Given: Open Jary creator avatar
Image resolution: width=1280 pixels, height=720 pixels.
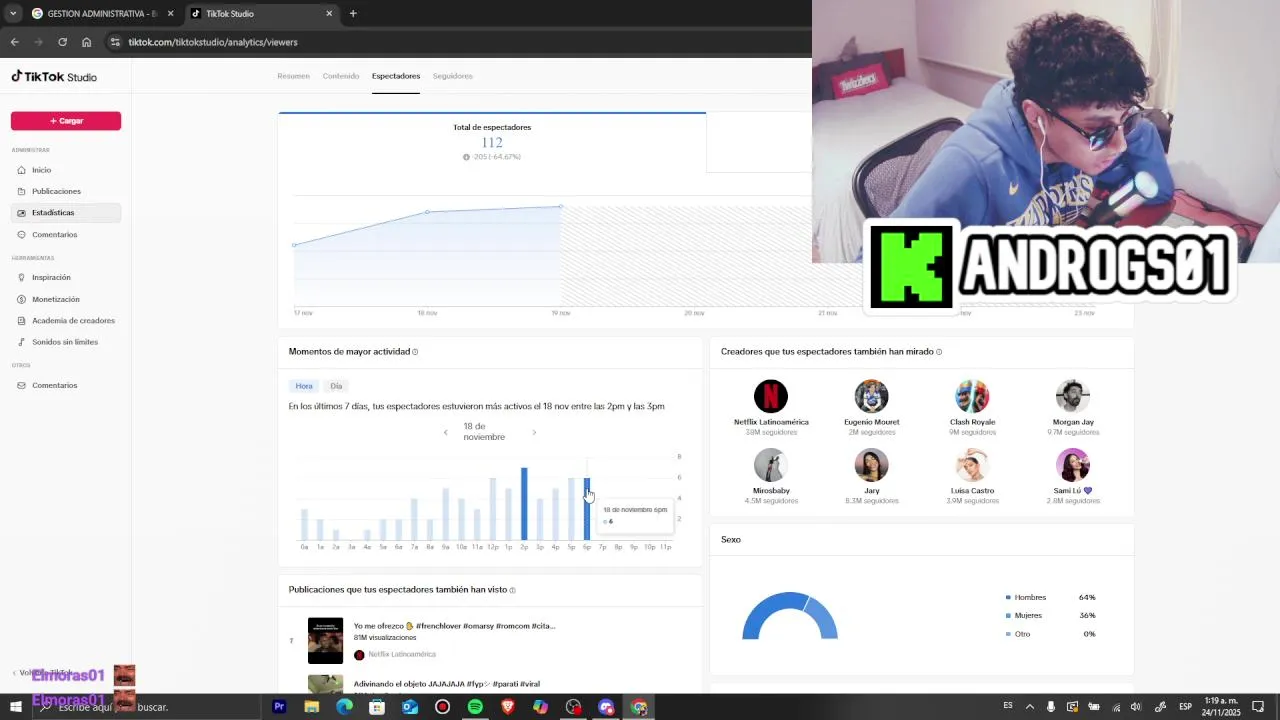Looking at the screenshot, I should click(872, 465).
